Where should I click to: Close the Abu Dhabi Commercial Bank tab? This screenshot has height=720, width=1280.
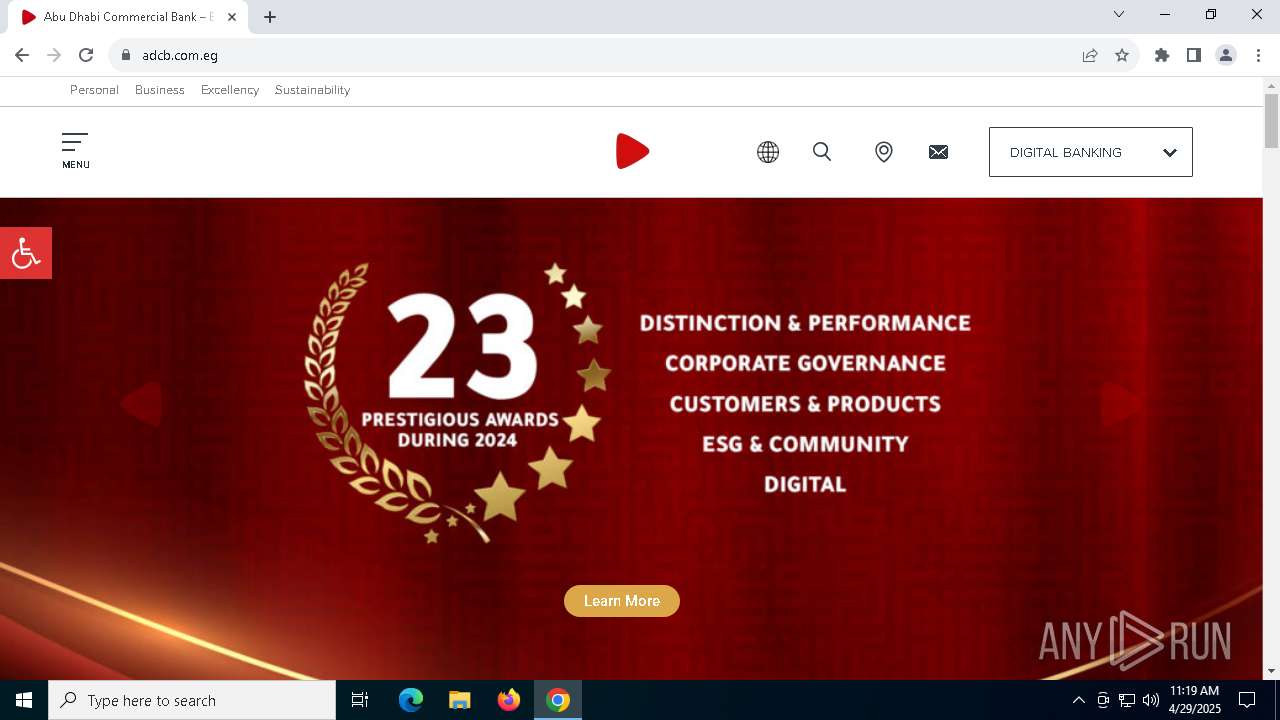click(232, 17)
